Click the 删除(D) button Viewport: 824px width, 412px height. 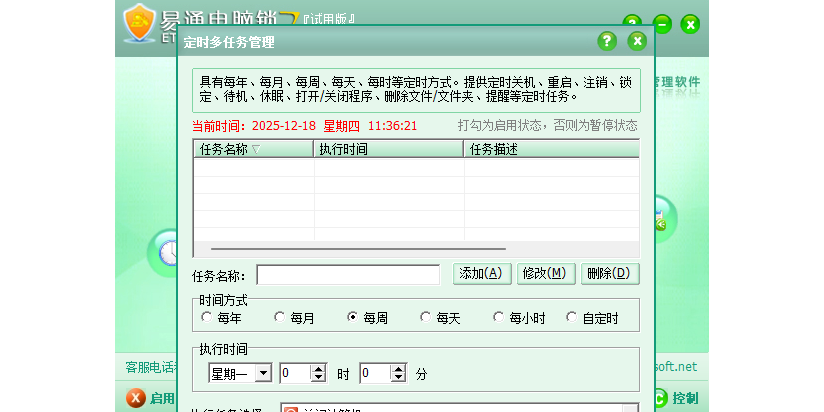pyautogui.click(x=609, y=273)
